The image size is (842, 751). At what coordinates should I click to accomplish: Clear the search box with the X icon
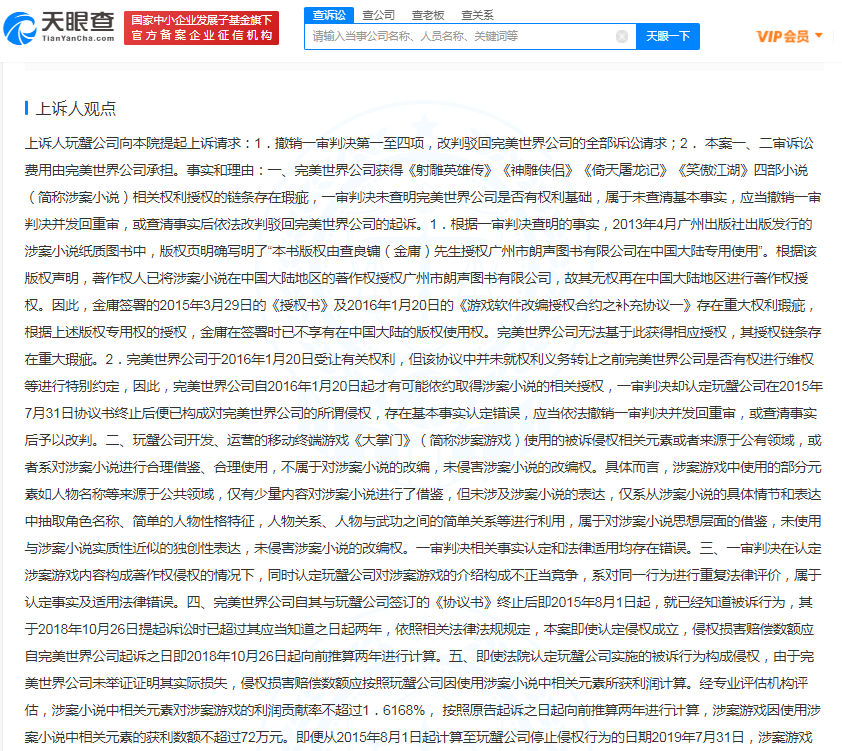[622, 37]
